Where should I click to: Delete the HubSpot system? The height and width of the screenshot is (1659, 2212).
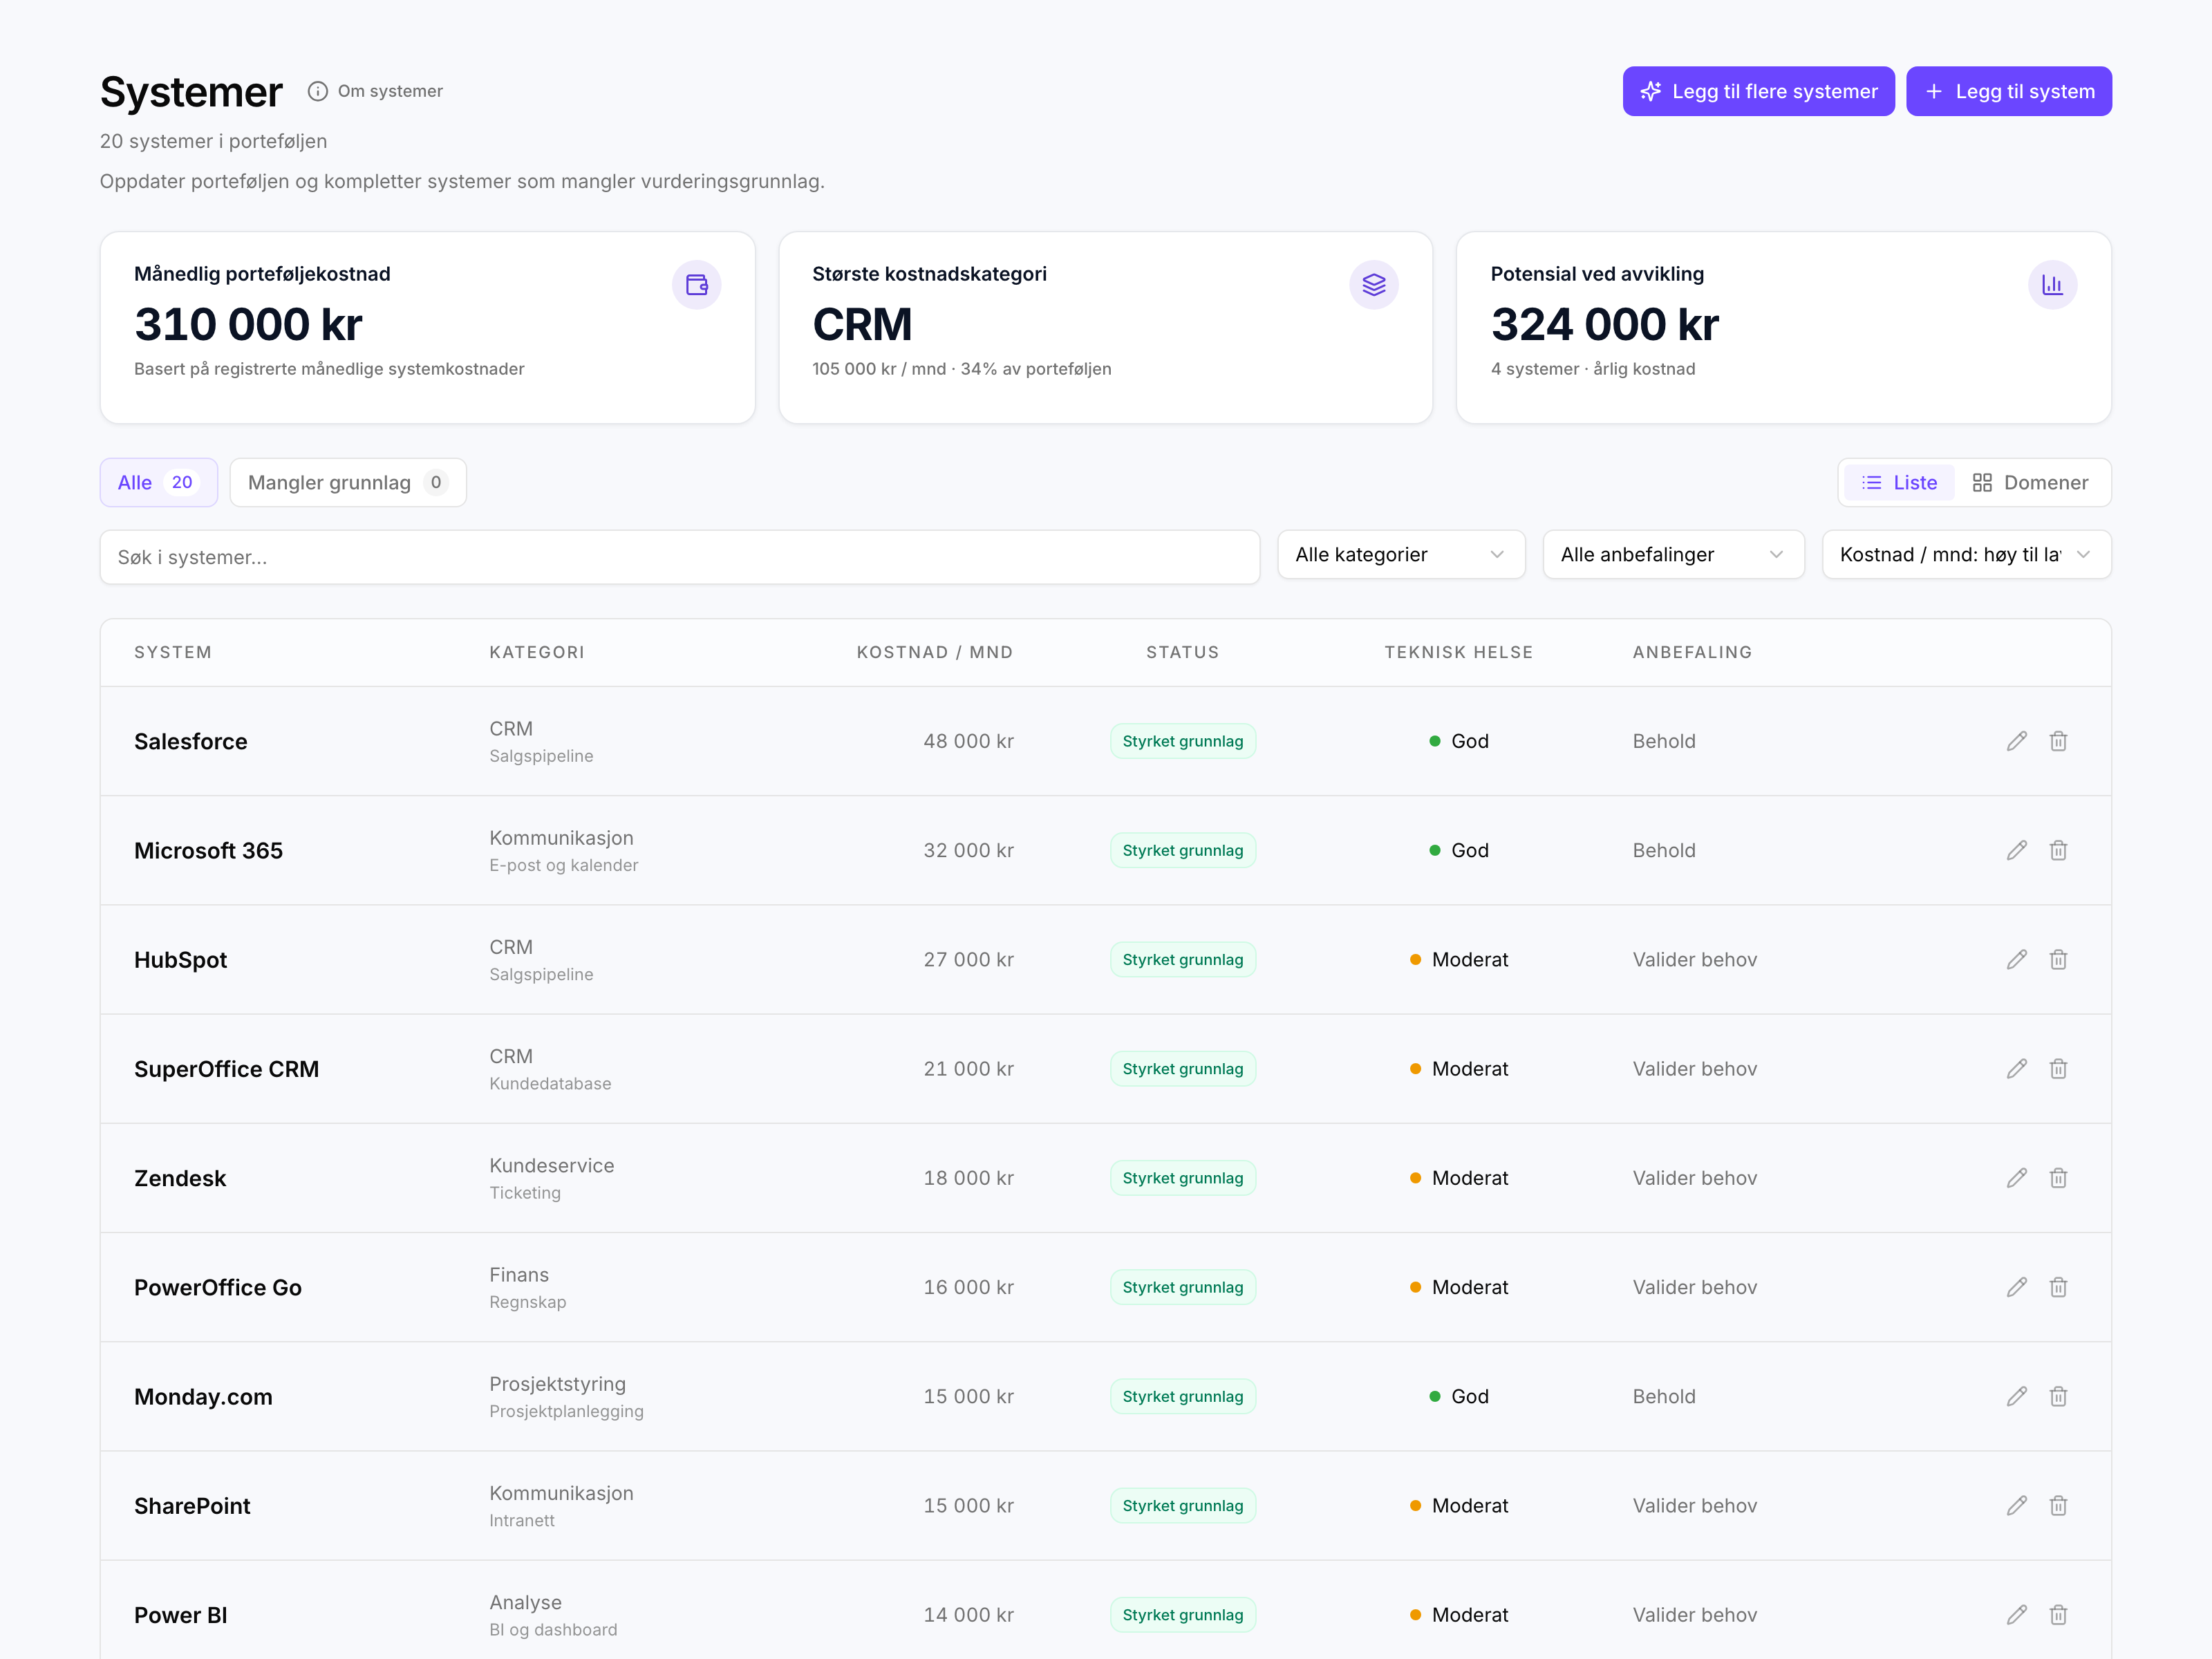pos(2058,959)
